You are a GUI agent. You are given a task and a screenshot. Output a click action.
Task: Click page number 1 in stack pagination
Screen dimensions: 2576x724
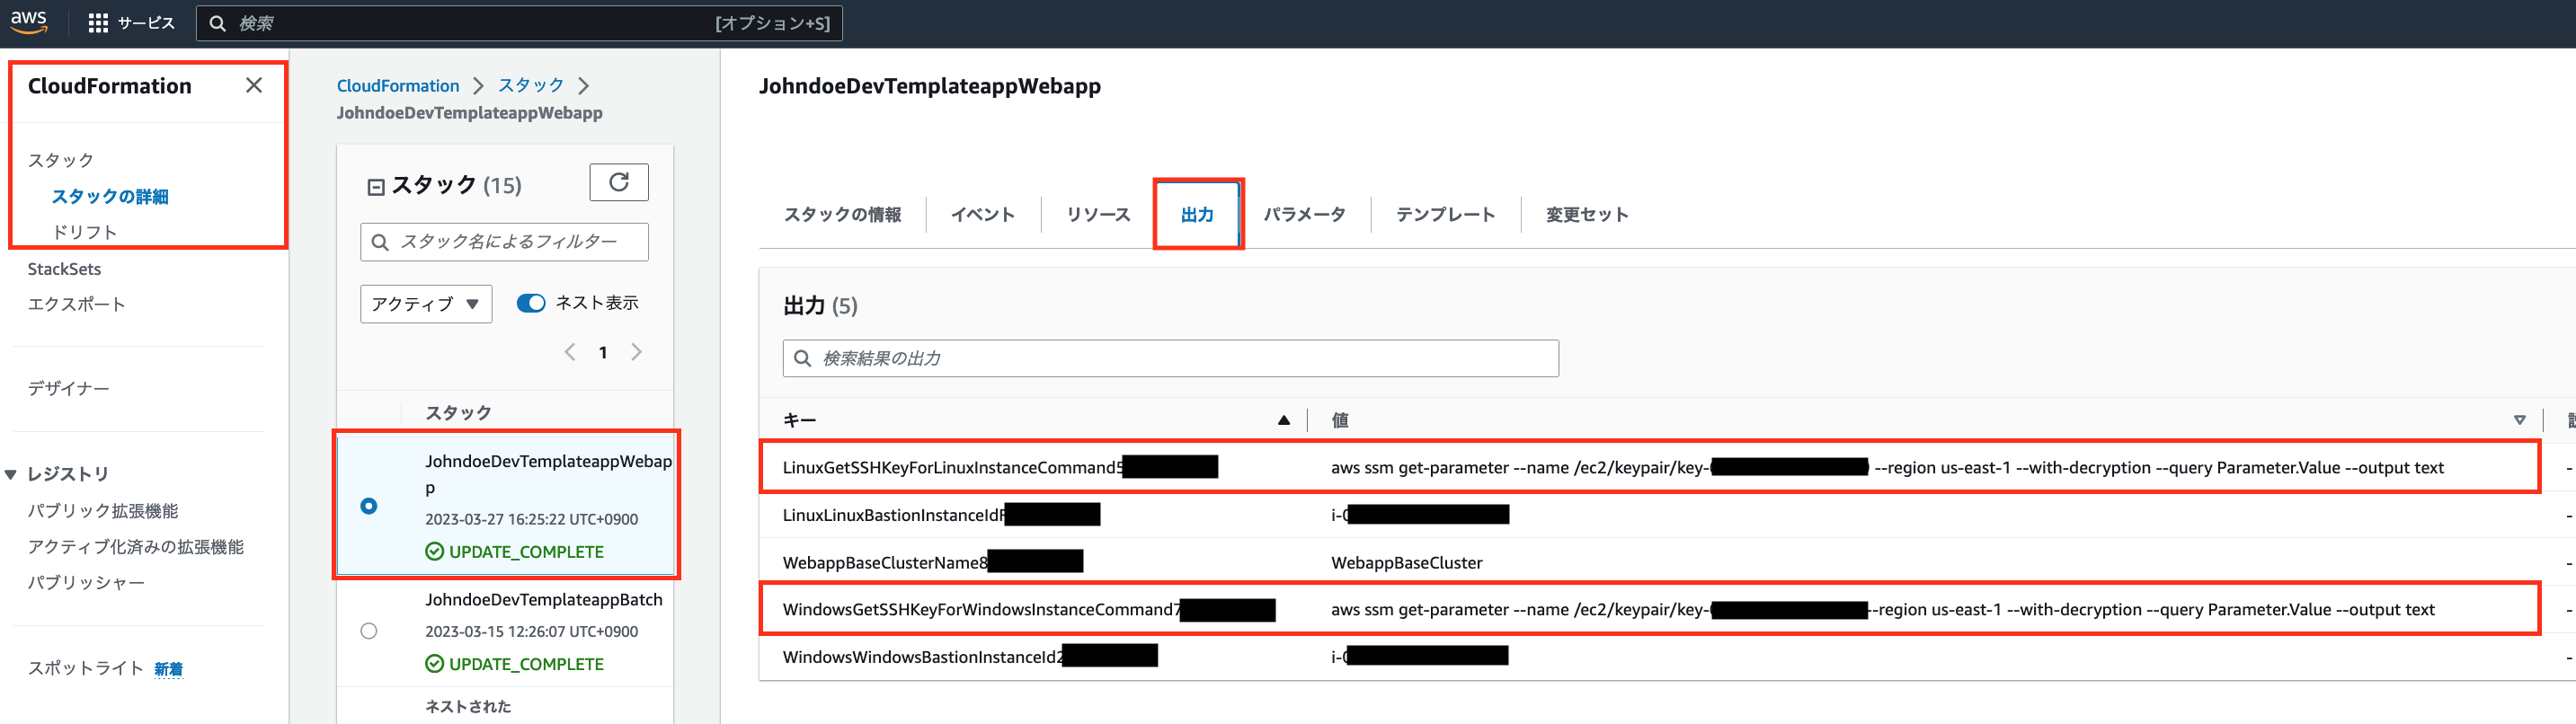pos(603,352)
